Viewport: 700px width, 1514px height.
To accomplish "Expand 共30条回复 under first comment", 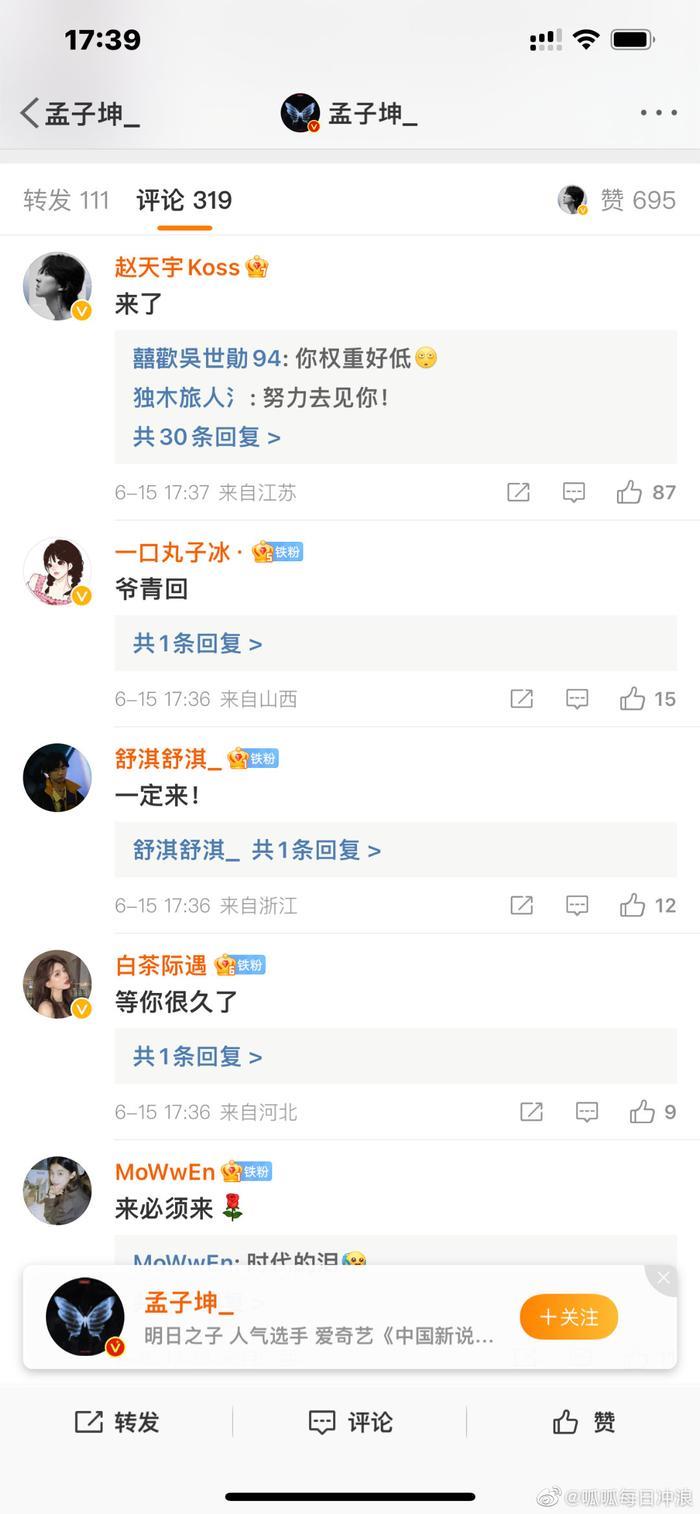I will coord(207,437).
